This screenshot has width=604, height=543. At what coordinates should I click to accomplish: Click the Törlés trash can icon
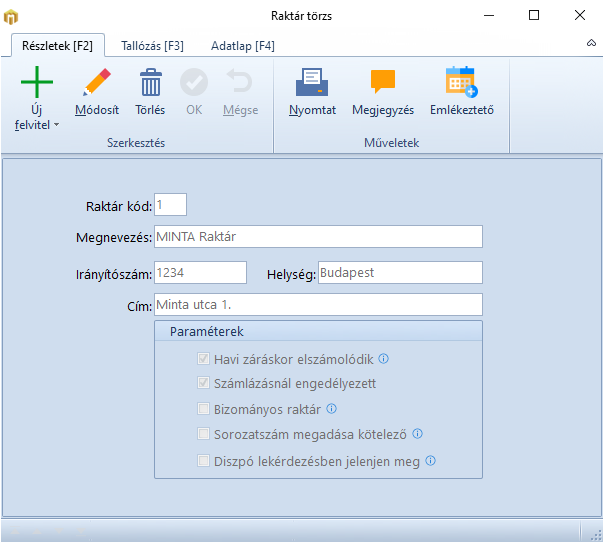[x=150, y=82]
